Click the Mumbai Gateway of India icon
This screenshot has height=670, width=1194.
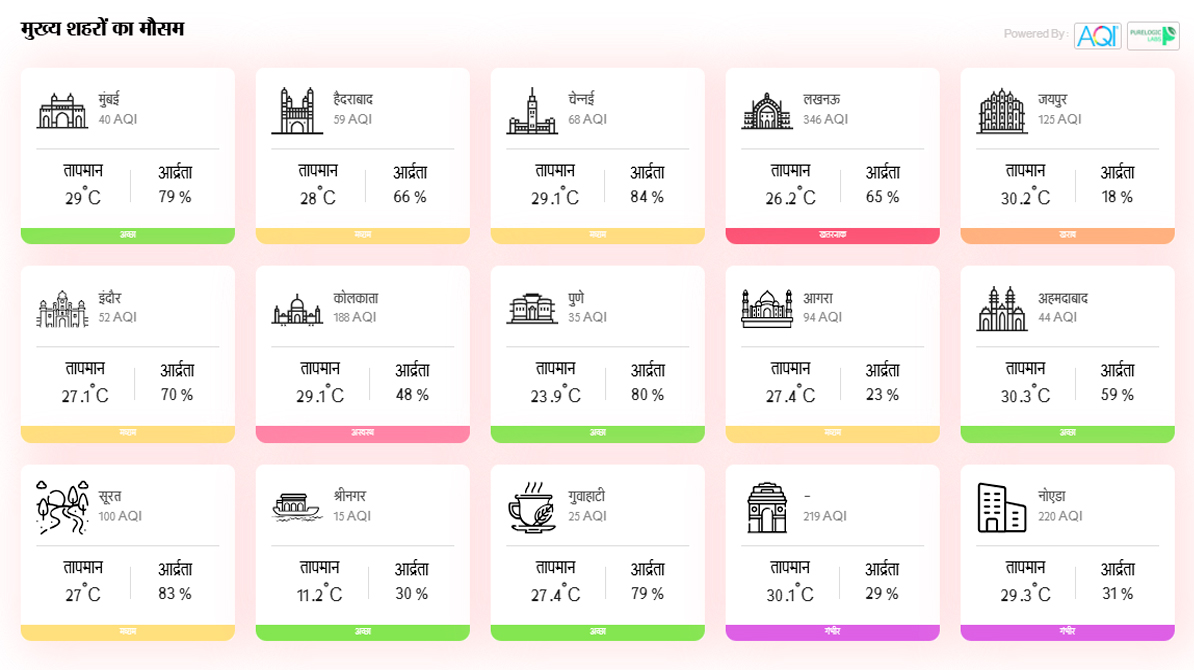click(62, 109)
